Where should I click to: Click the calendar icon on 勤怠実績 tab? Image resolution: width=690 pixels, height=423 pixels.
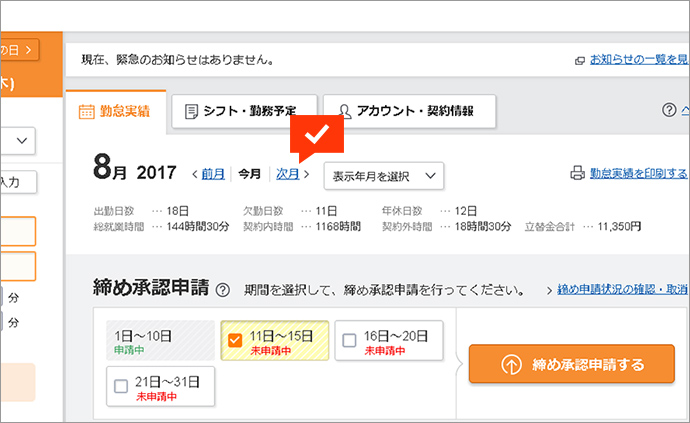[86, 112]
